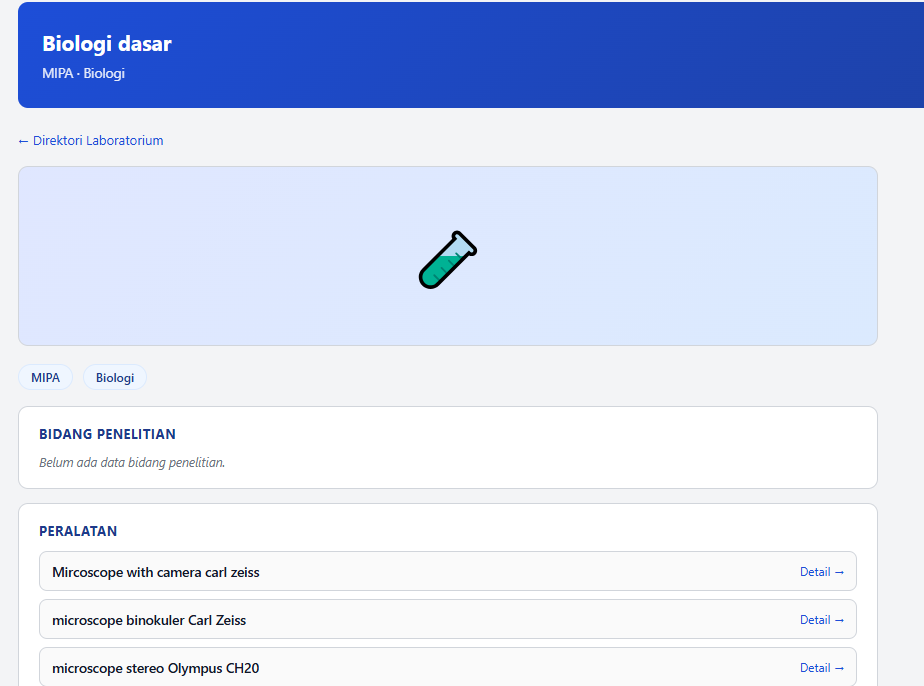Click the MIPA · Biologi subtitle in header
Screen dimensions: 924x686
pyautogui.click(x=84, y=73)
